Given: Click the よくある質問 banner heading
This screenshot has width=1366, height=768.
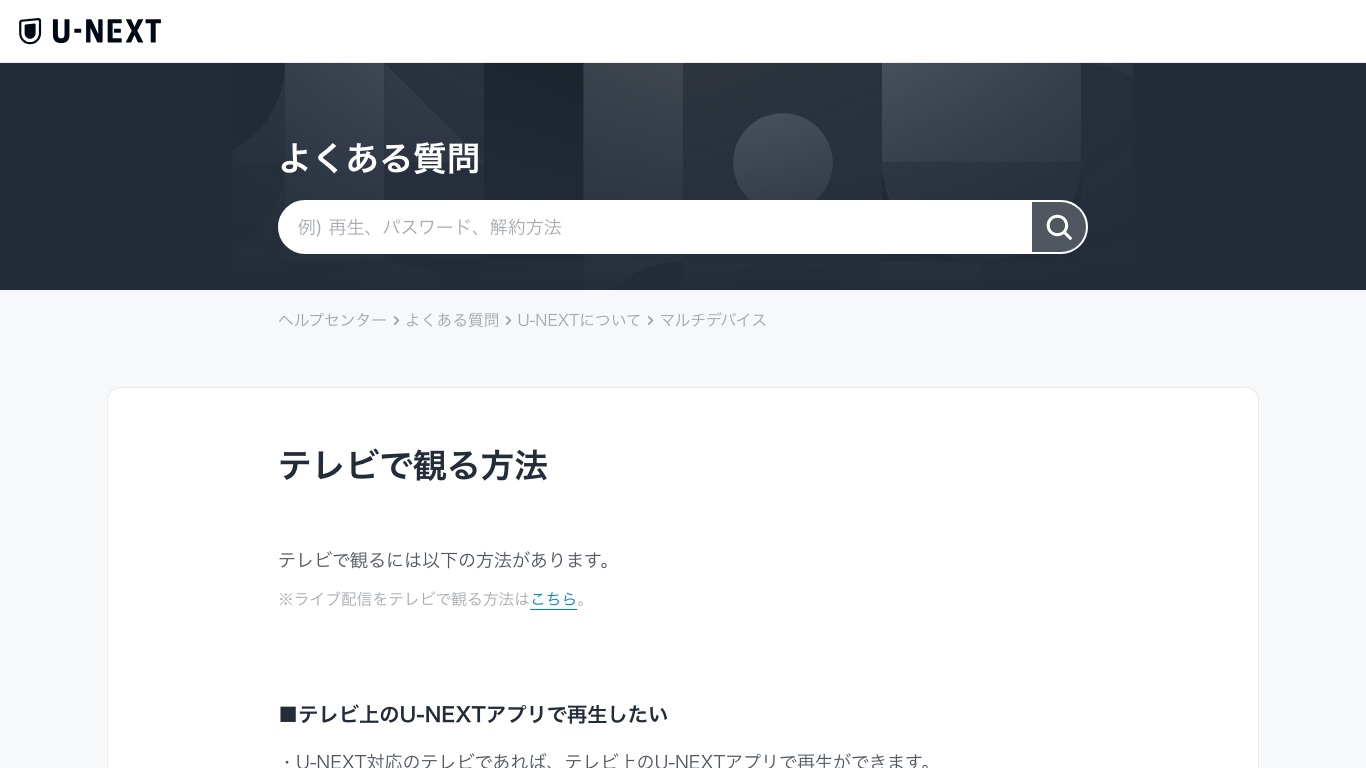Looking at the screenshot, I should [x=379, y=158].
